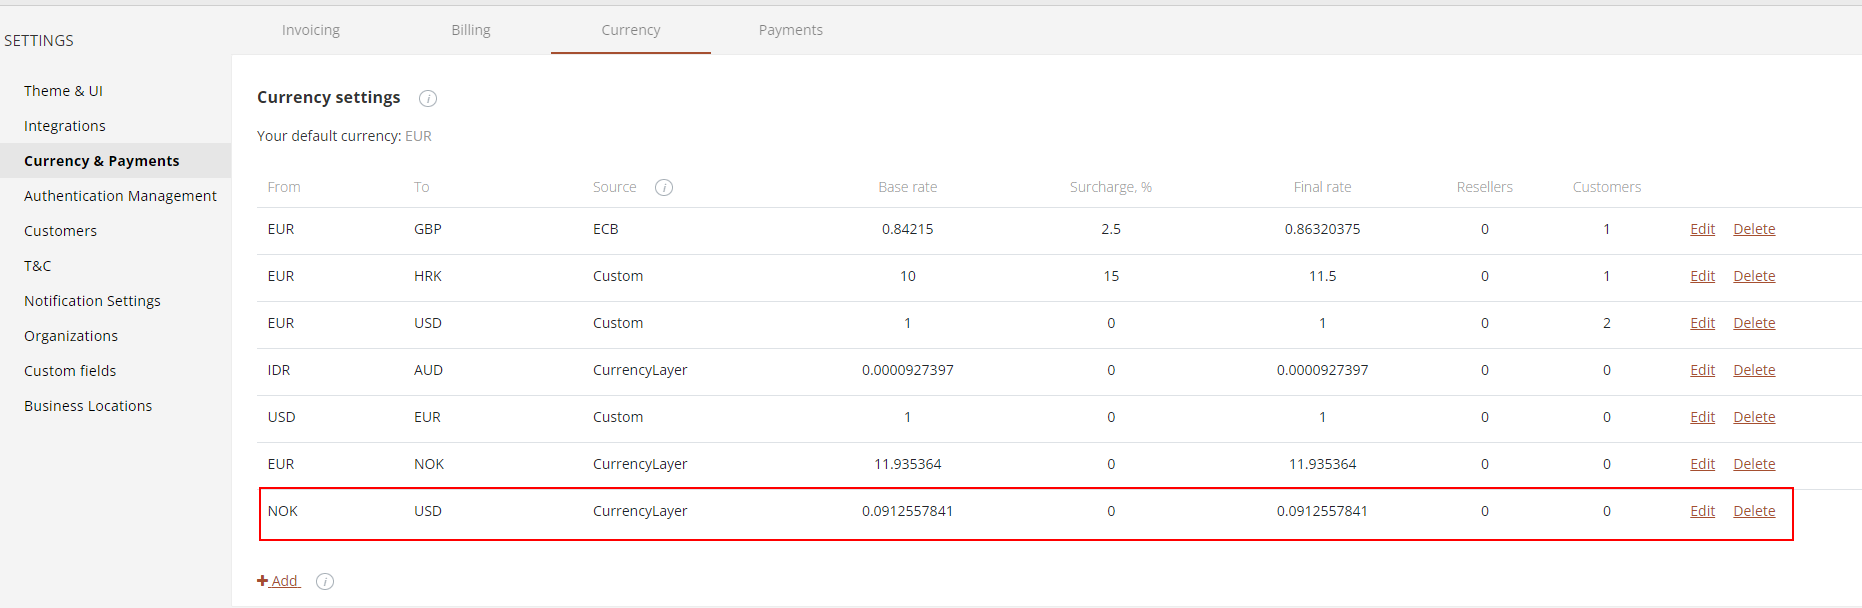Delete the EUR to USD rate

pos(1754,323)
